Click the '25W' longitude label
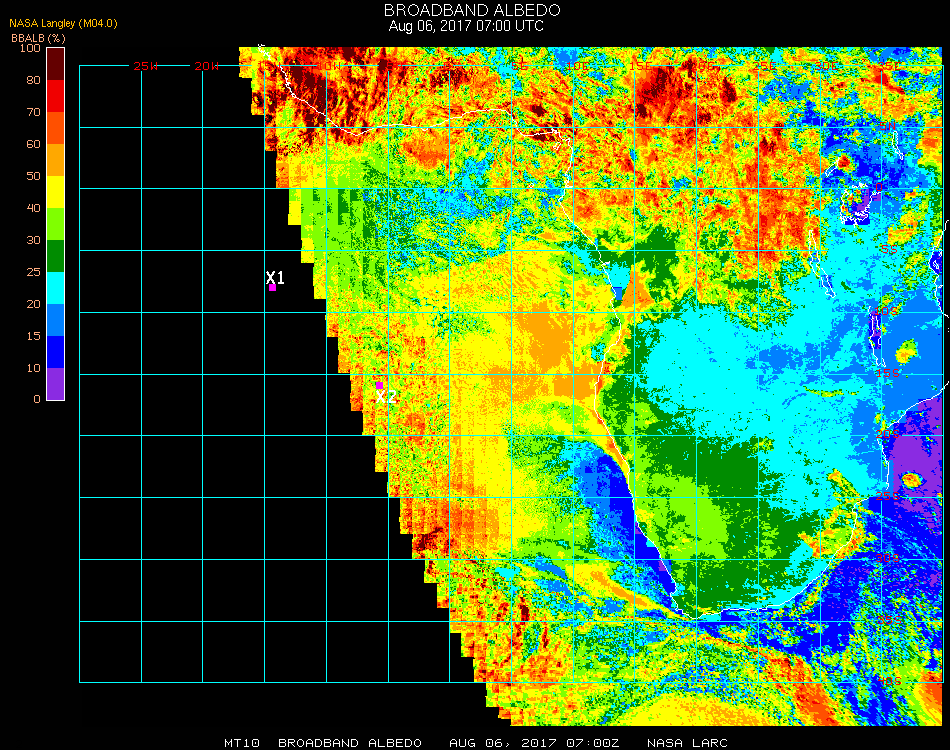Image resolution: width=950 pixels, height=750 pixels. coord(145,66)
